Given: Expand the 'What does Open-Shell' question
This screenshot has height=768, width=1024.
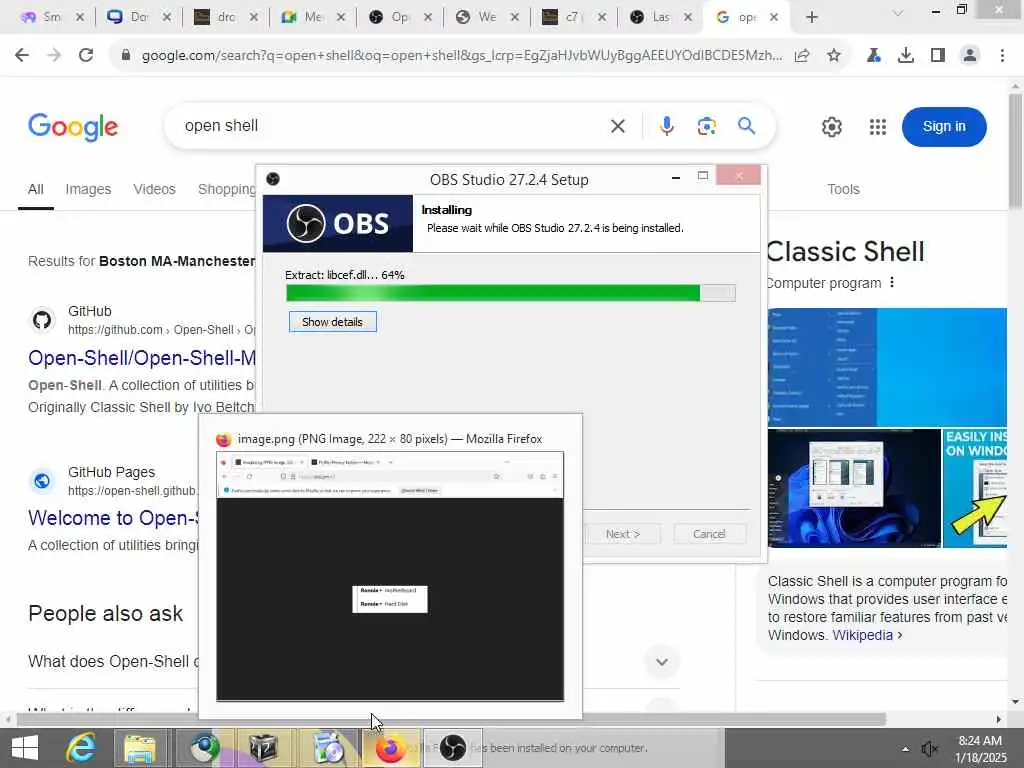Looking at the screenshot, I should pos(662,662).
